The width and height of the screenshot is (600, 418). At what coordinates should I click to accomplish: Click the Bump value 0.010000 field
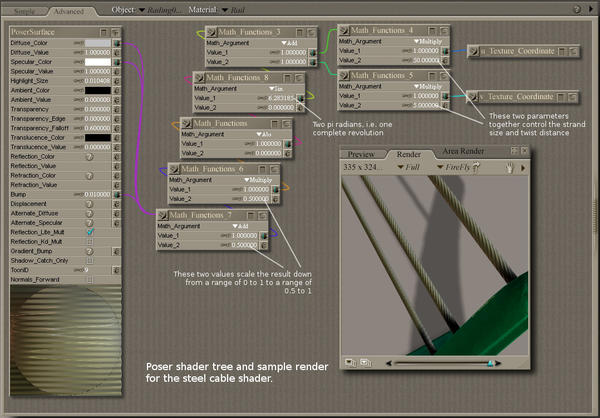click(x=98, y=194)
